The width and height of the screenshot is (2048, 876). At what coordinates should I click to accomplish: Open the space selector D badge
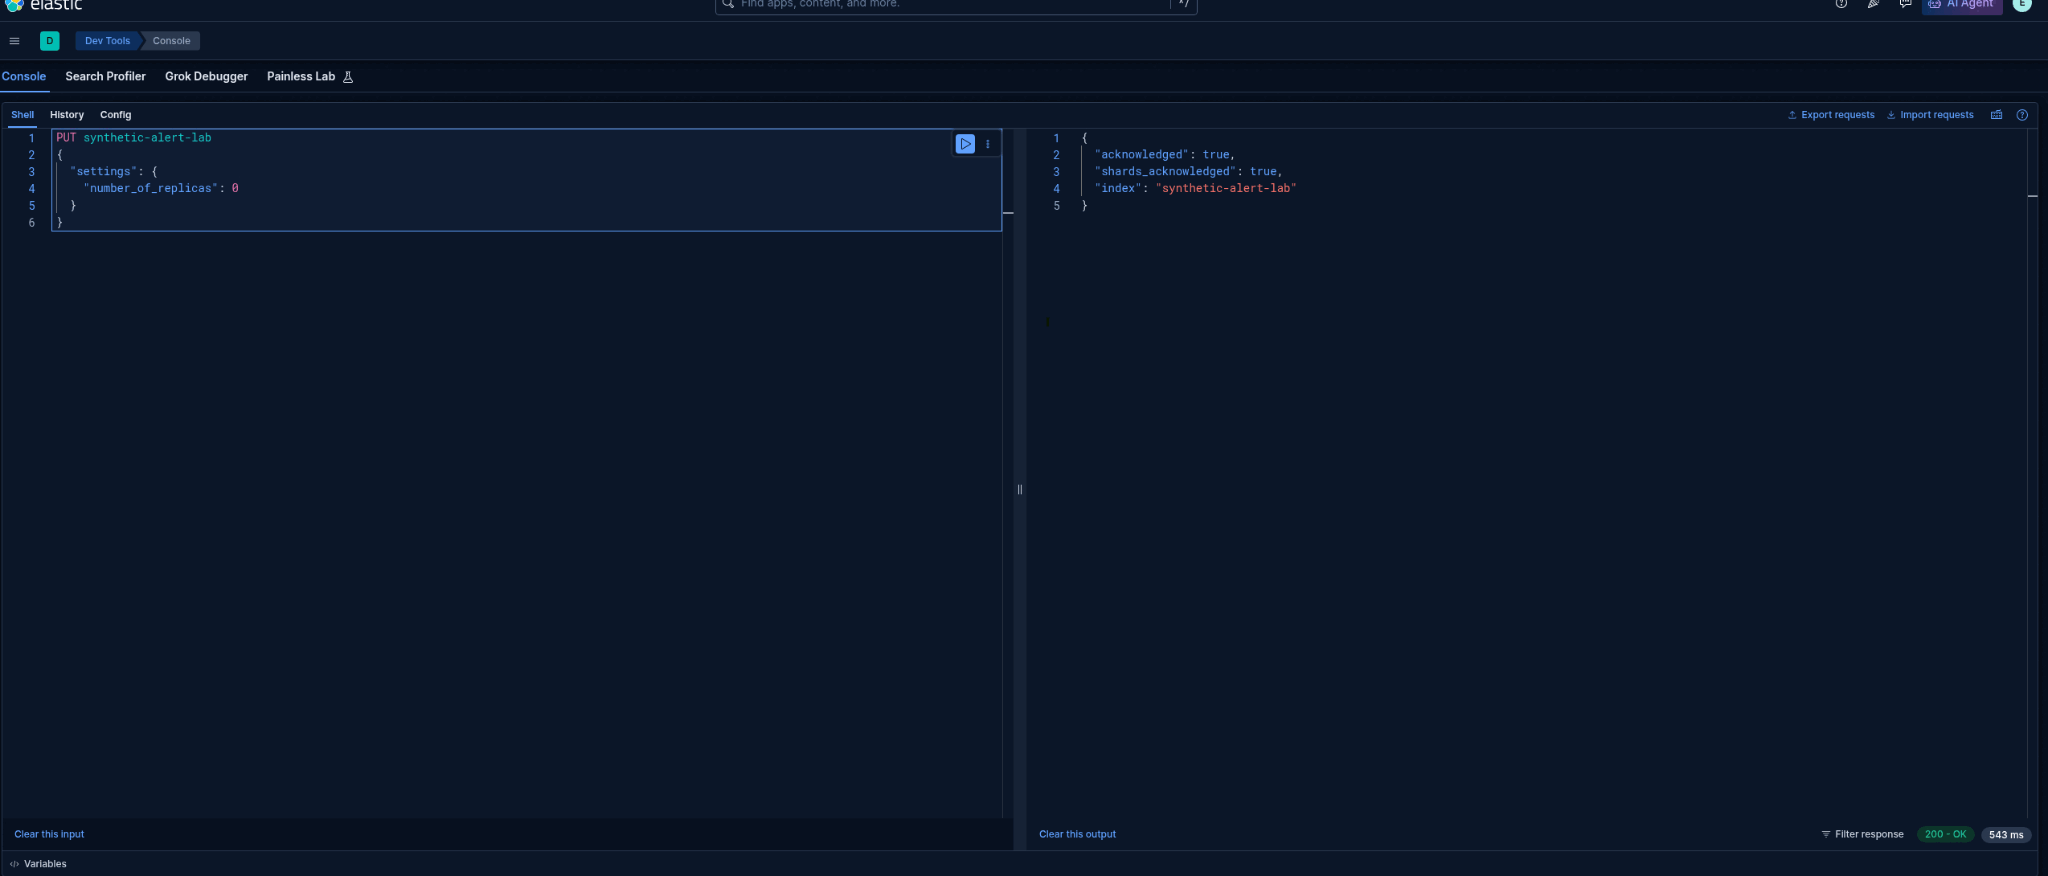pyautogui.click(x=50, y=41)
